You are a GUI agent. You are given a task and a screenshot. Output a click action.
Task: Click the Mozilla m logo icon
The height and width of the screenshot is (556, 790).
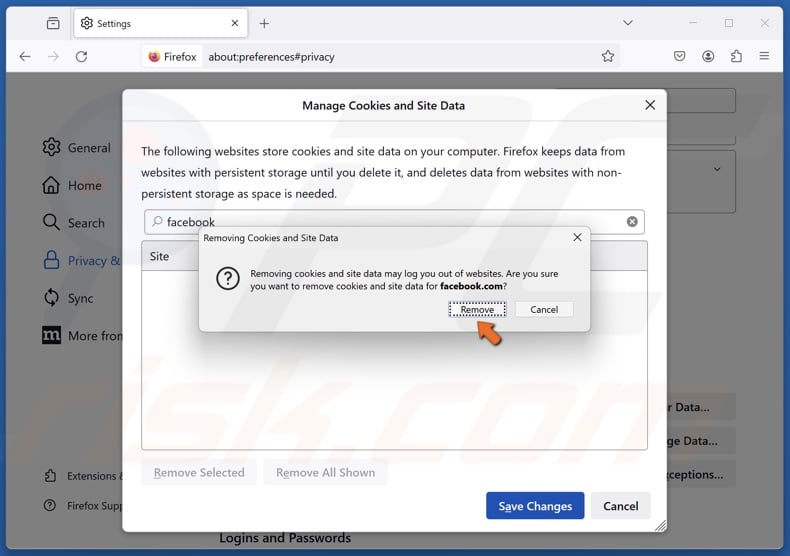(51, 335)
